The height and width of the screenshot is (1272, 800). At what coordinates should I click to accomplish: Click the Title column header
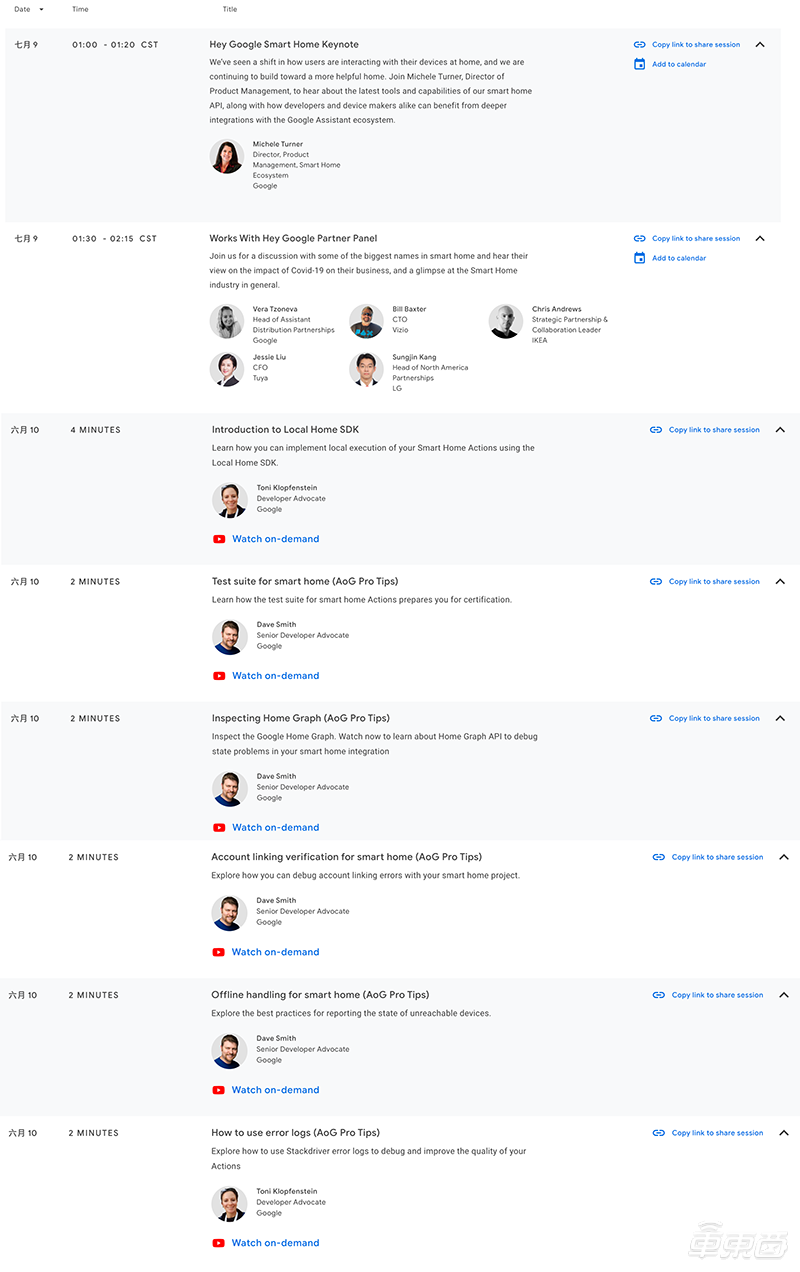230,10
